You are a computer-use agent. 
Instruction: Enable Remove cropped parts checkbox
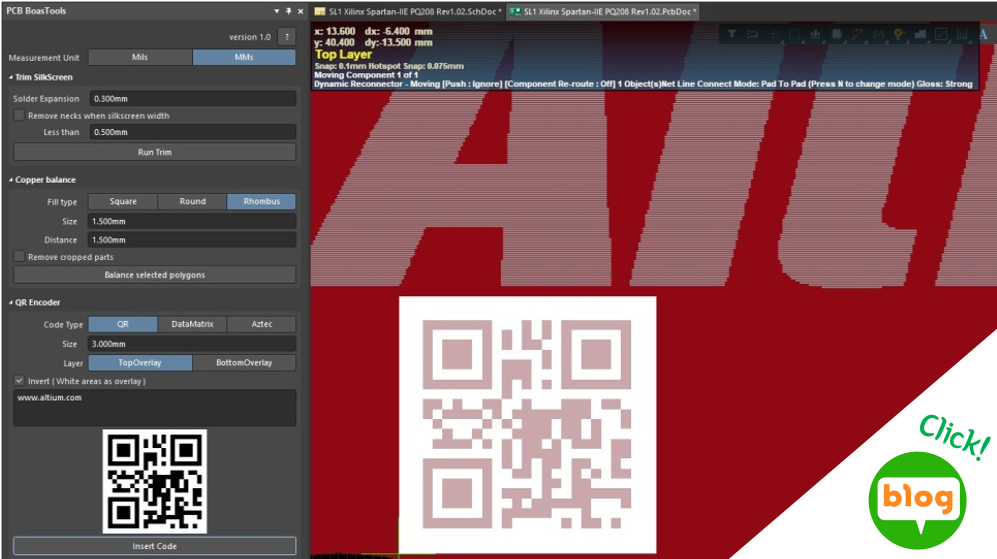point(19,256)
